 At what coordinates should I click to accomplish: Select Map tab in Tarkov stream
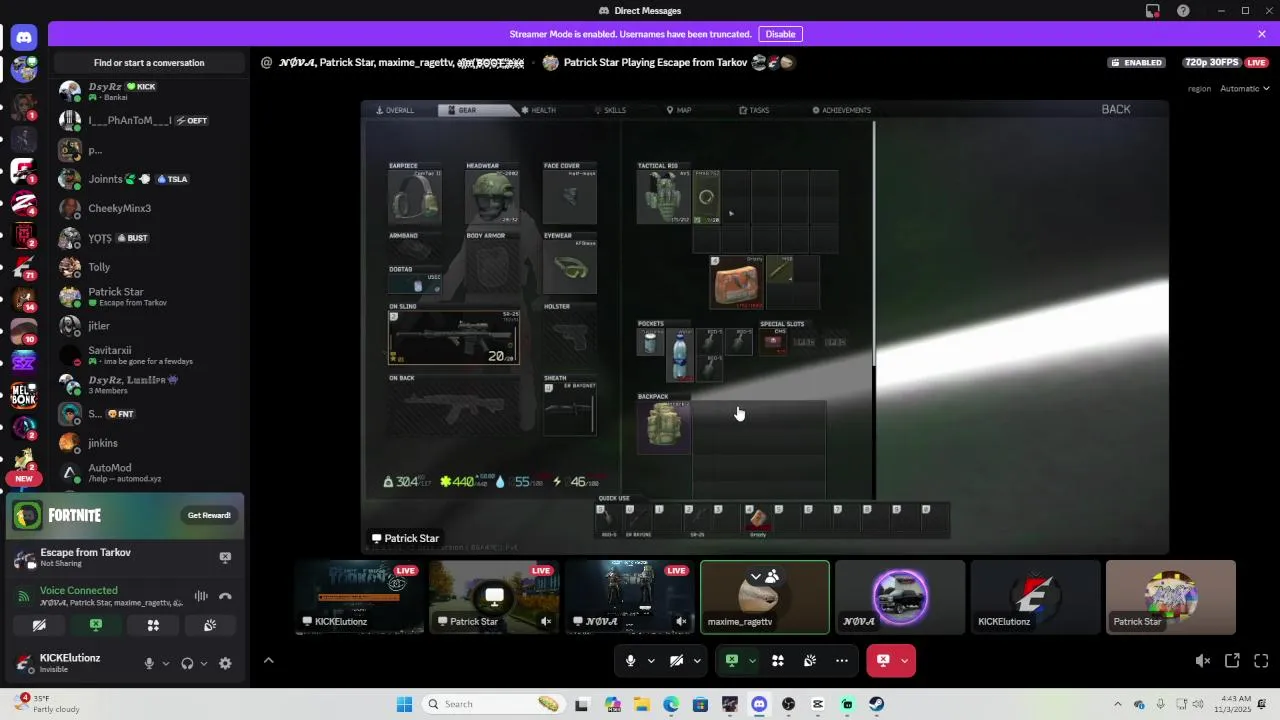[x=679, y=110]
